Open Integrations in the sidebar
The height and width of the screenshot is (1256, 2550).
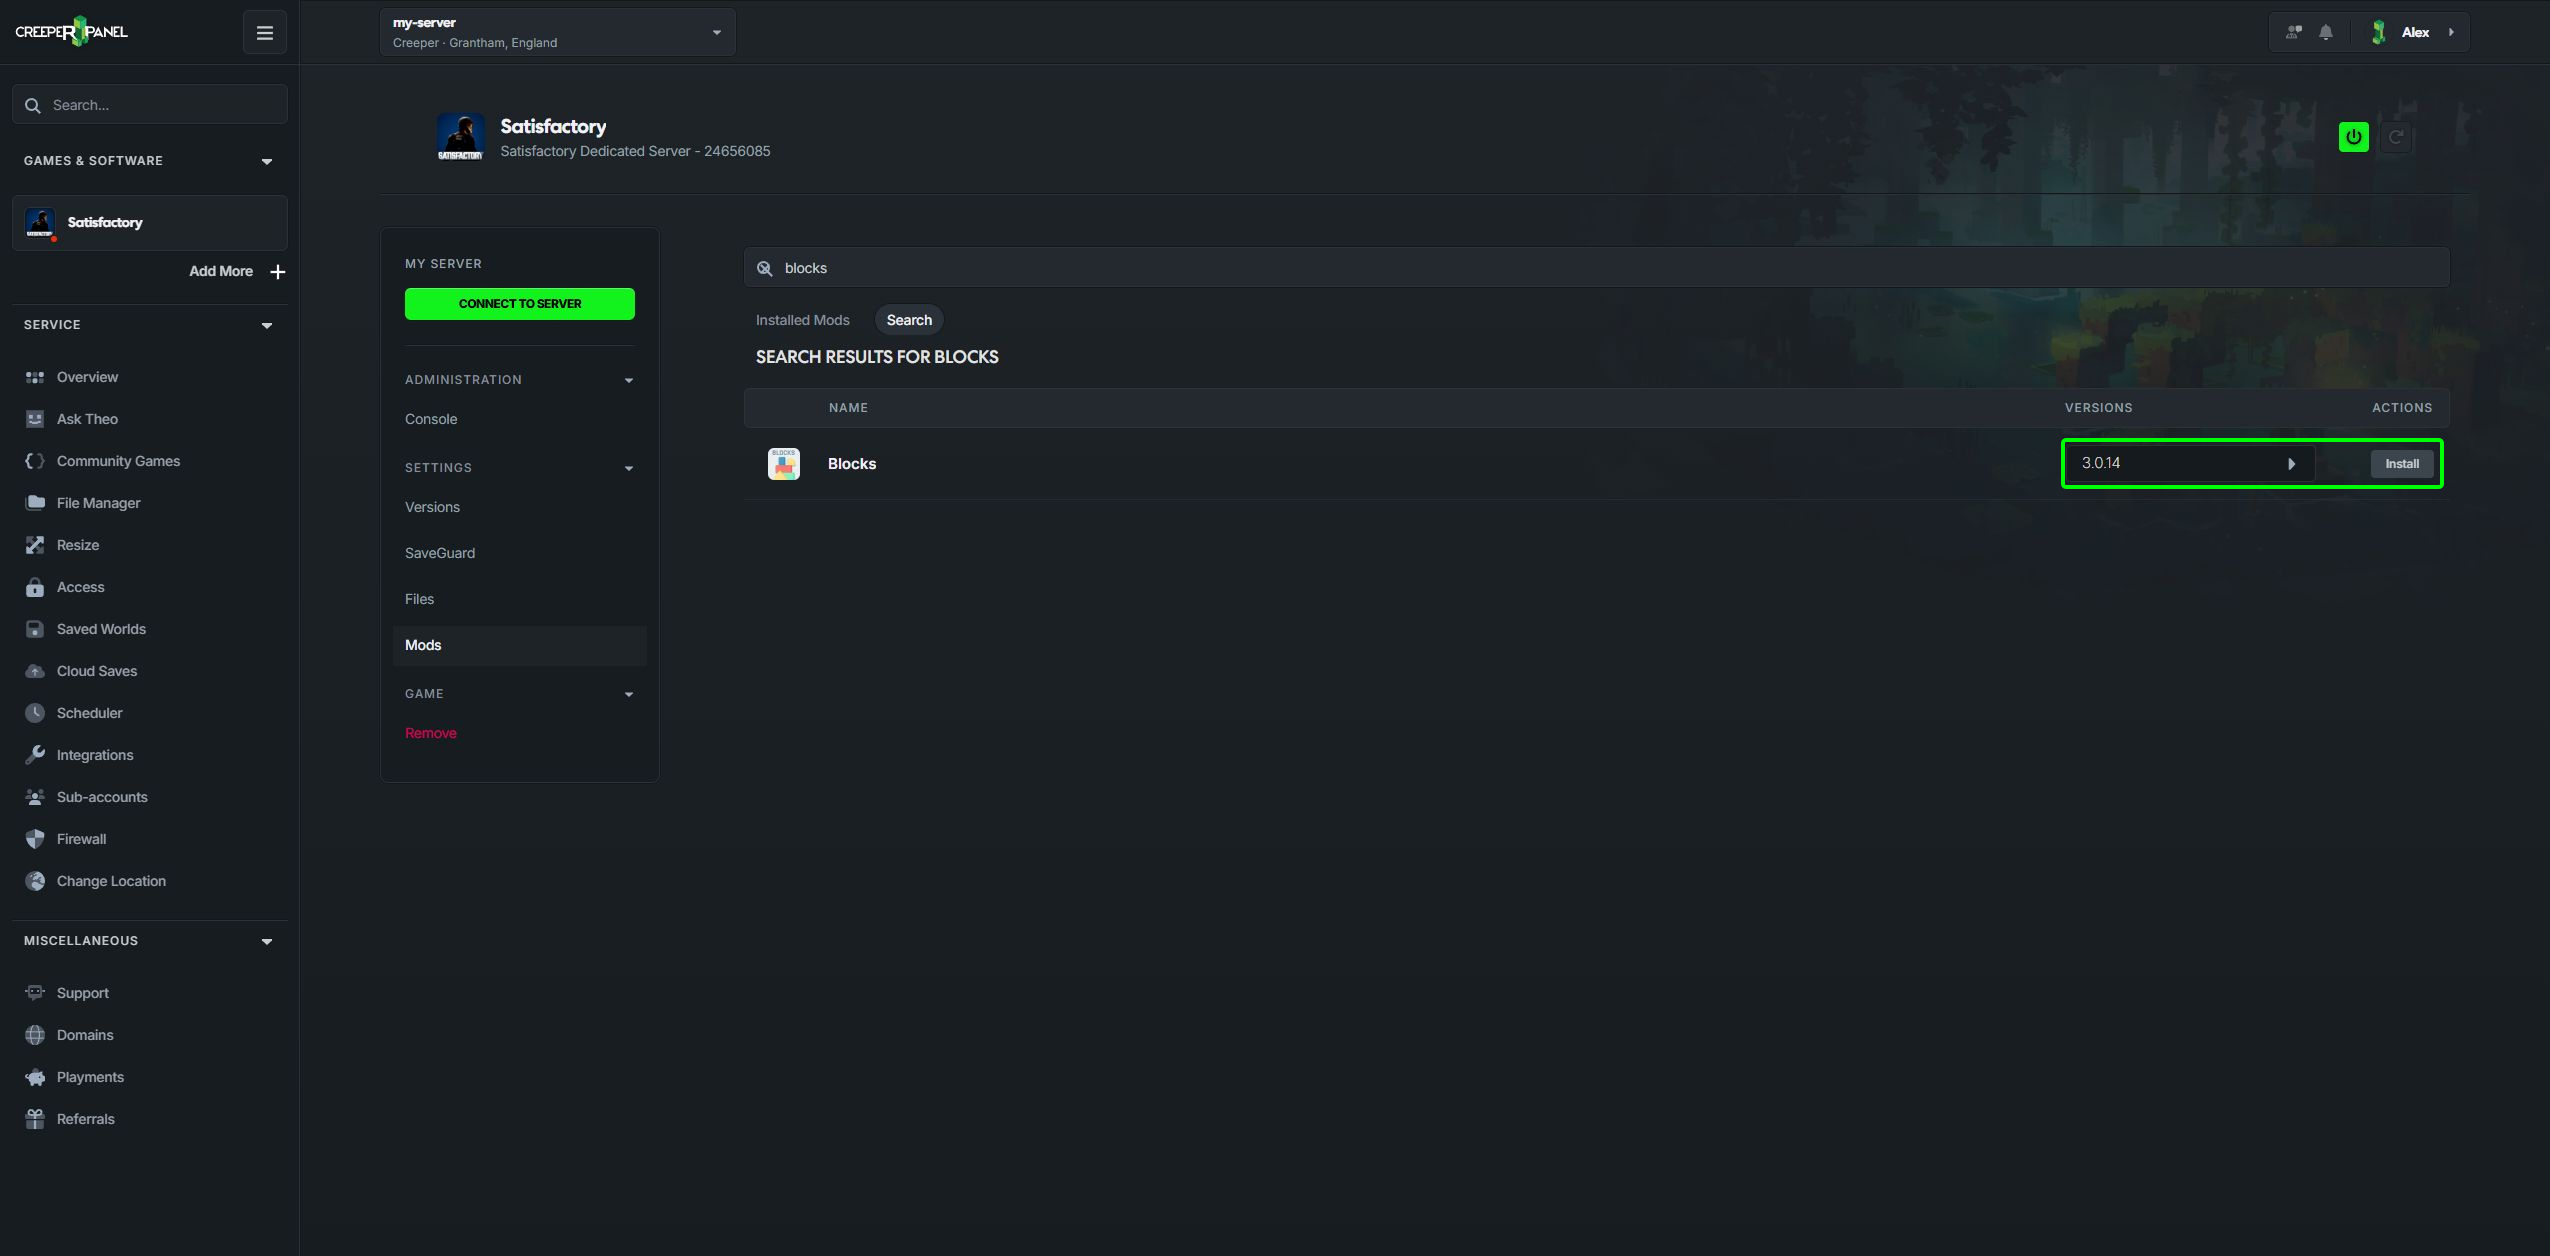(95, 755)
